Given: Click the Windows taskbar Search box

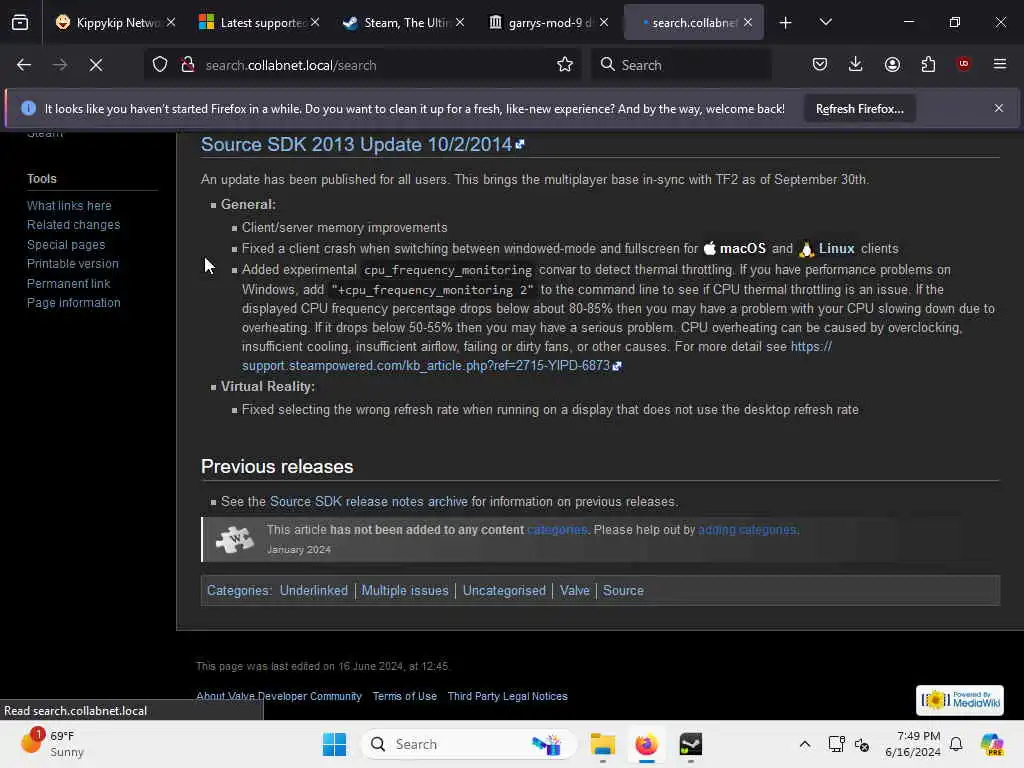Looking at the screenshot, I should tap(469, 744).
